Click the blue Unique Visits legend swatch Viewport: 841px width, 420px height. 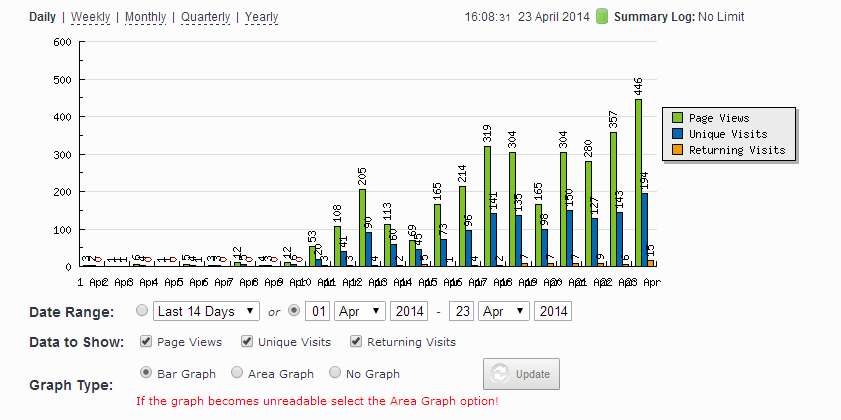677,134
